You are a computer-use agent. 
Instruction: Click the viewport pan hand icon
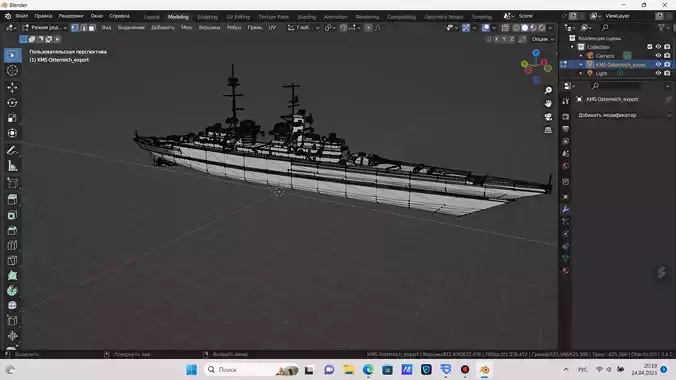click(548, 104)
